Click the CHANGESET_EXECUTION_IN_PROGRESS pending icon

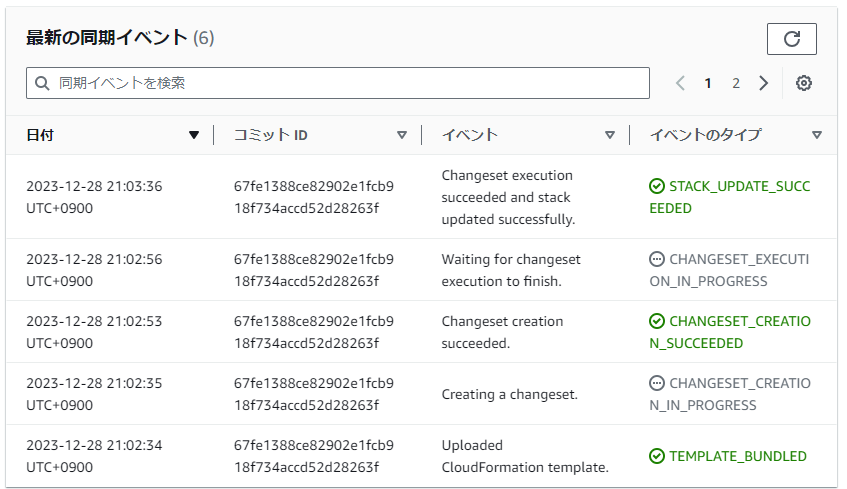point(656,259)
